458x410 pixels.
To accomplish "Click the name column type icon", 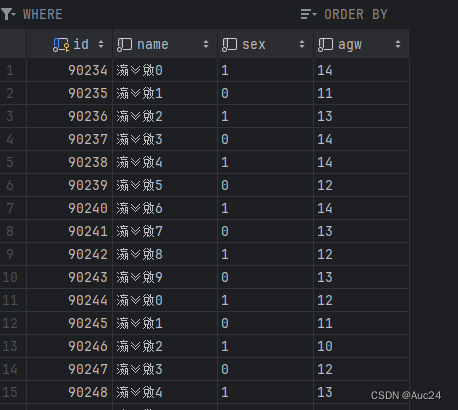I will tap(125, 45).
